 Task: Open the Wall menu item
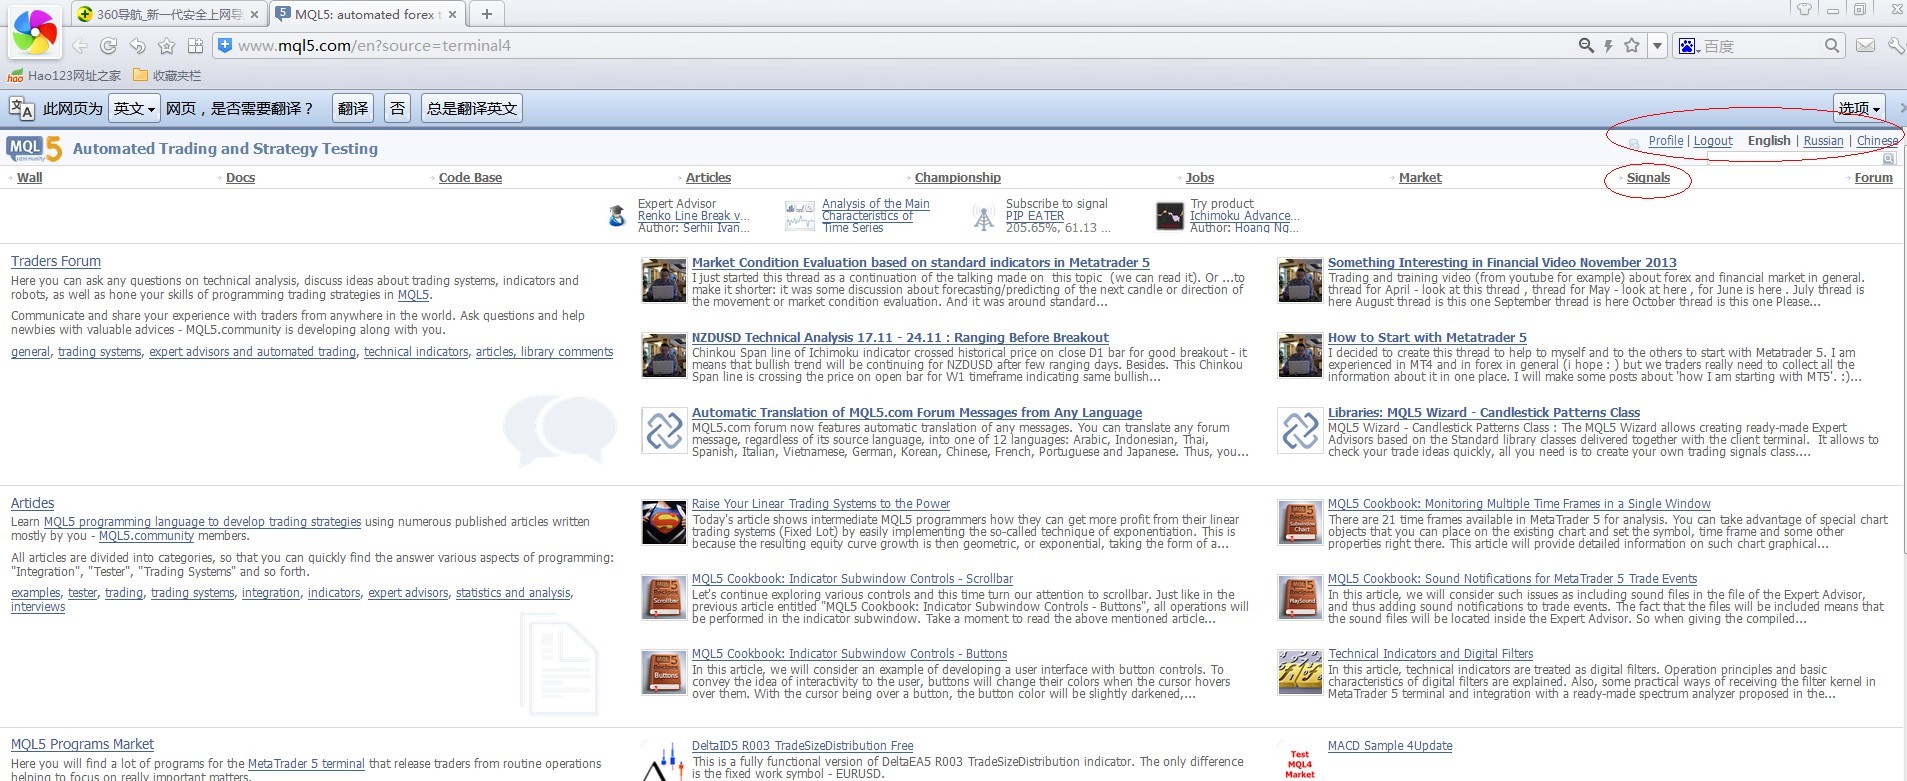pyautogui.click(x=30, y=178)
